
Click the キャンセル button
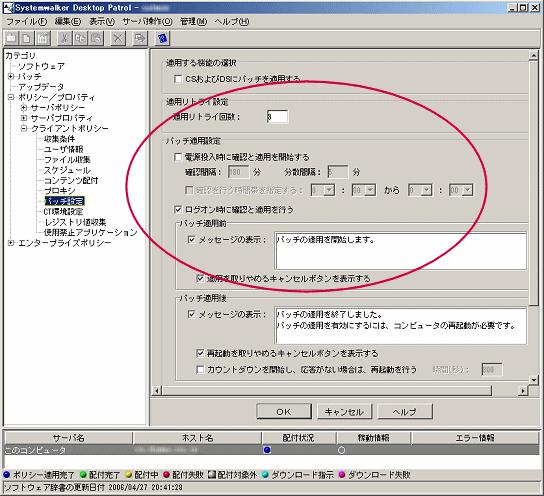tap(344, 411)
